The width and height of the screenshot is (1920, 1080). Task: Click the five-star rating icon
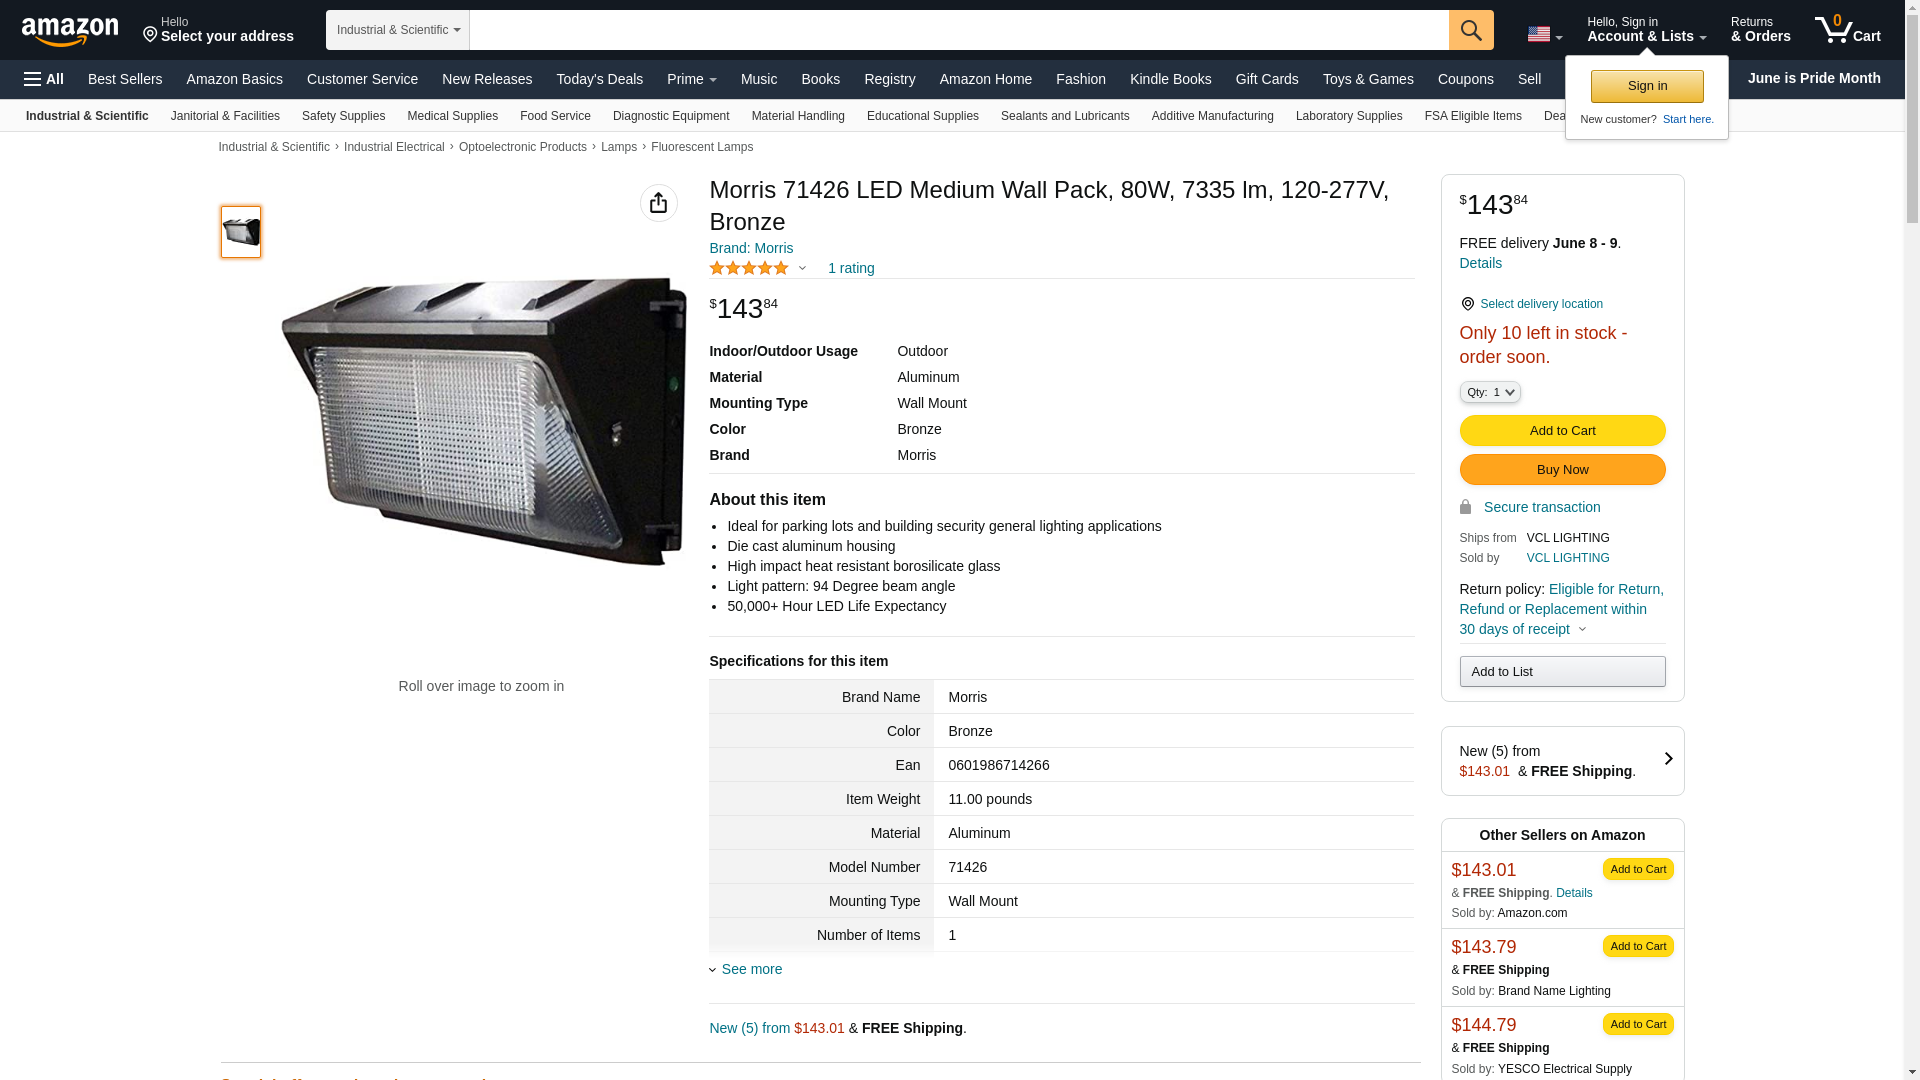click(x=749, y=268)
